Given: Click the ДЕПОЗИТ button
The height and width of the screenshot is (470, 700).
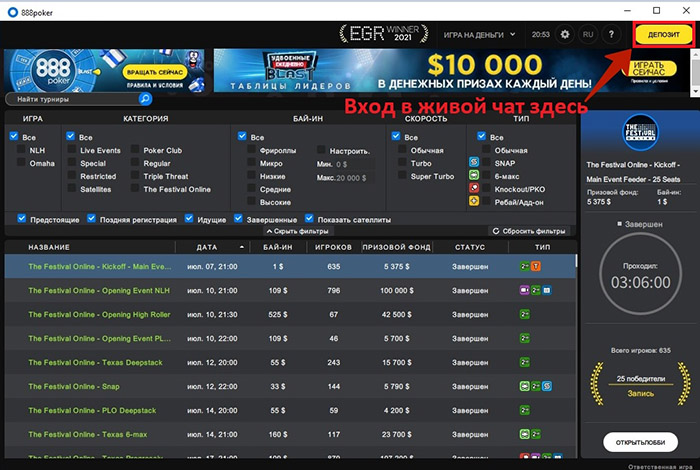Looking at the screenshot, I should (664, 34).
